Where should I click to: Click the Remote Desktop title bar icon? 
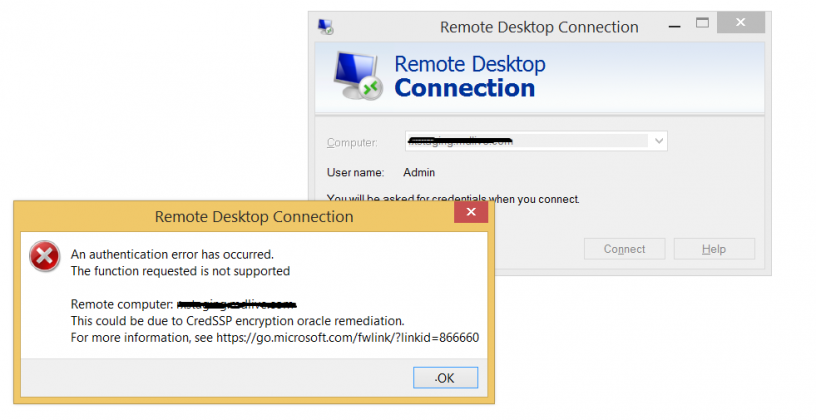[326, 27]
